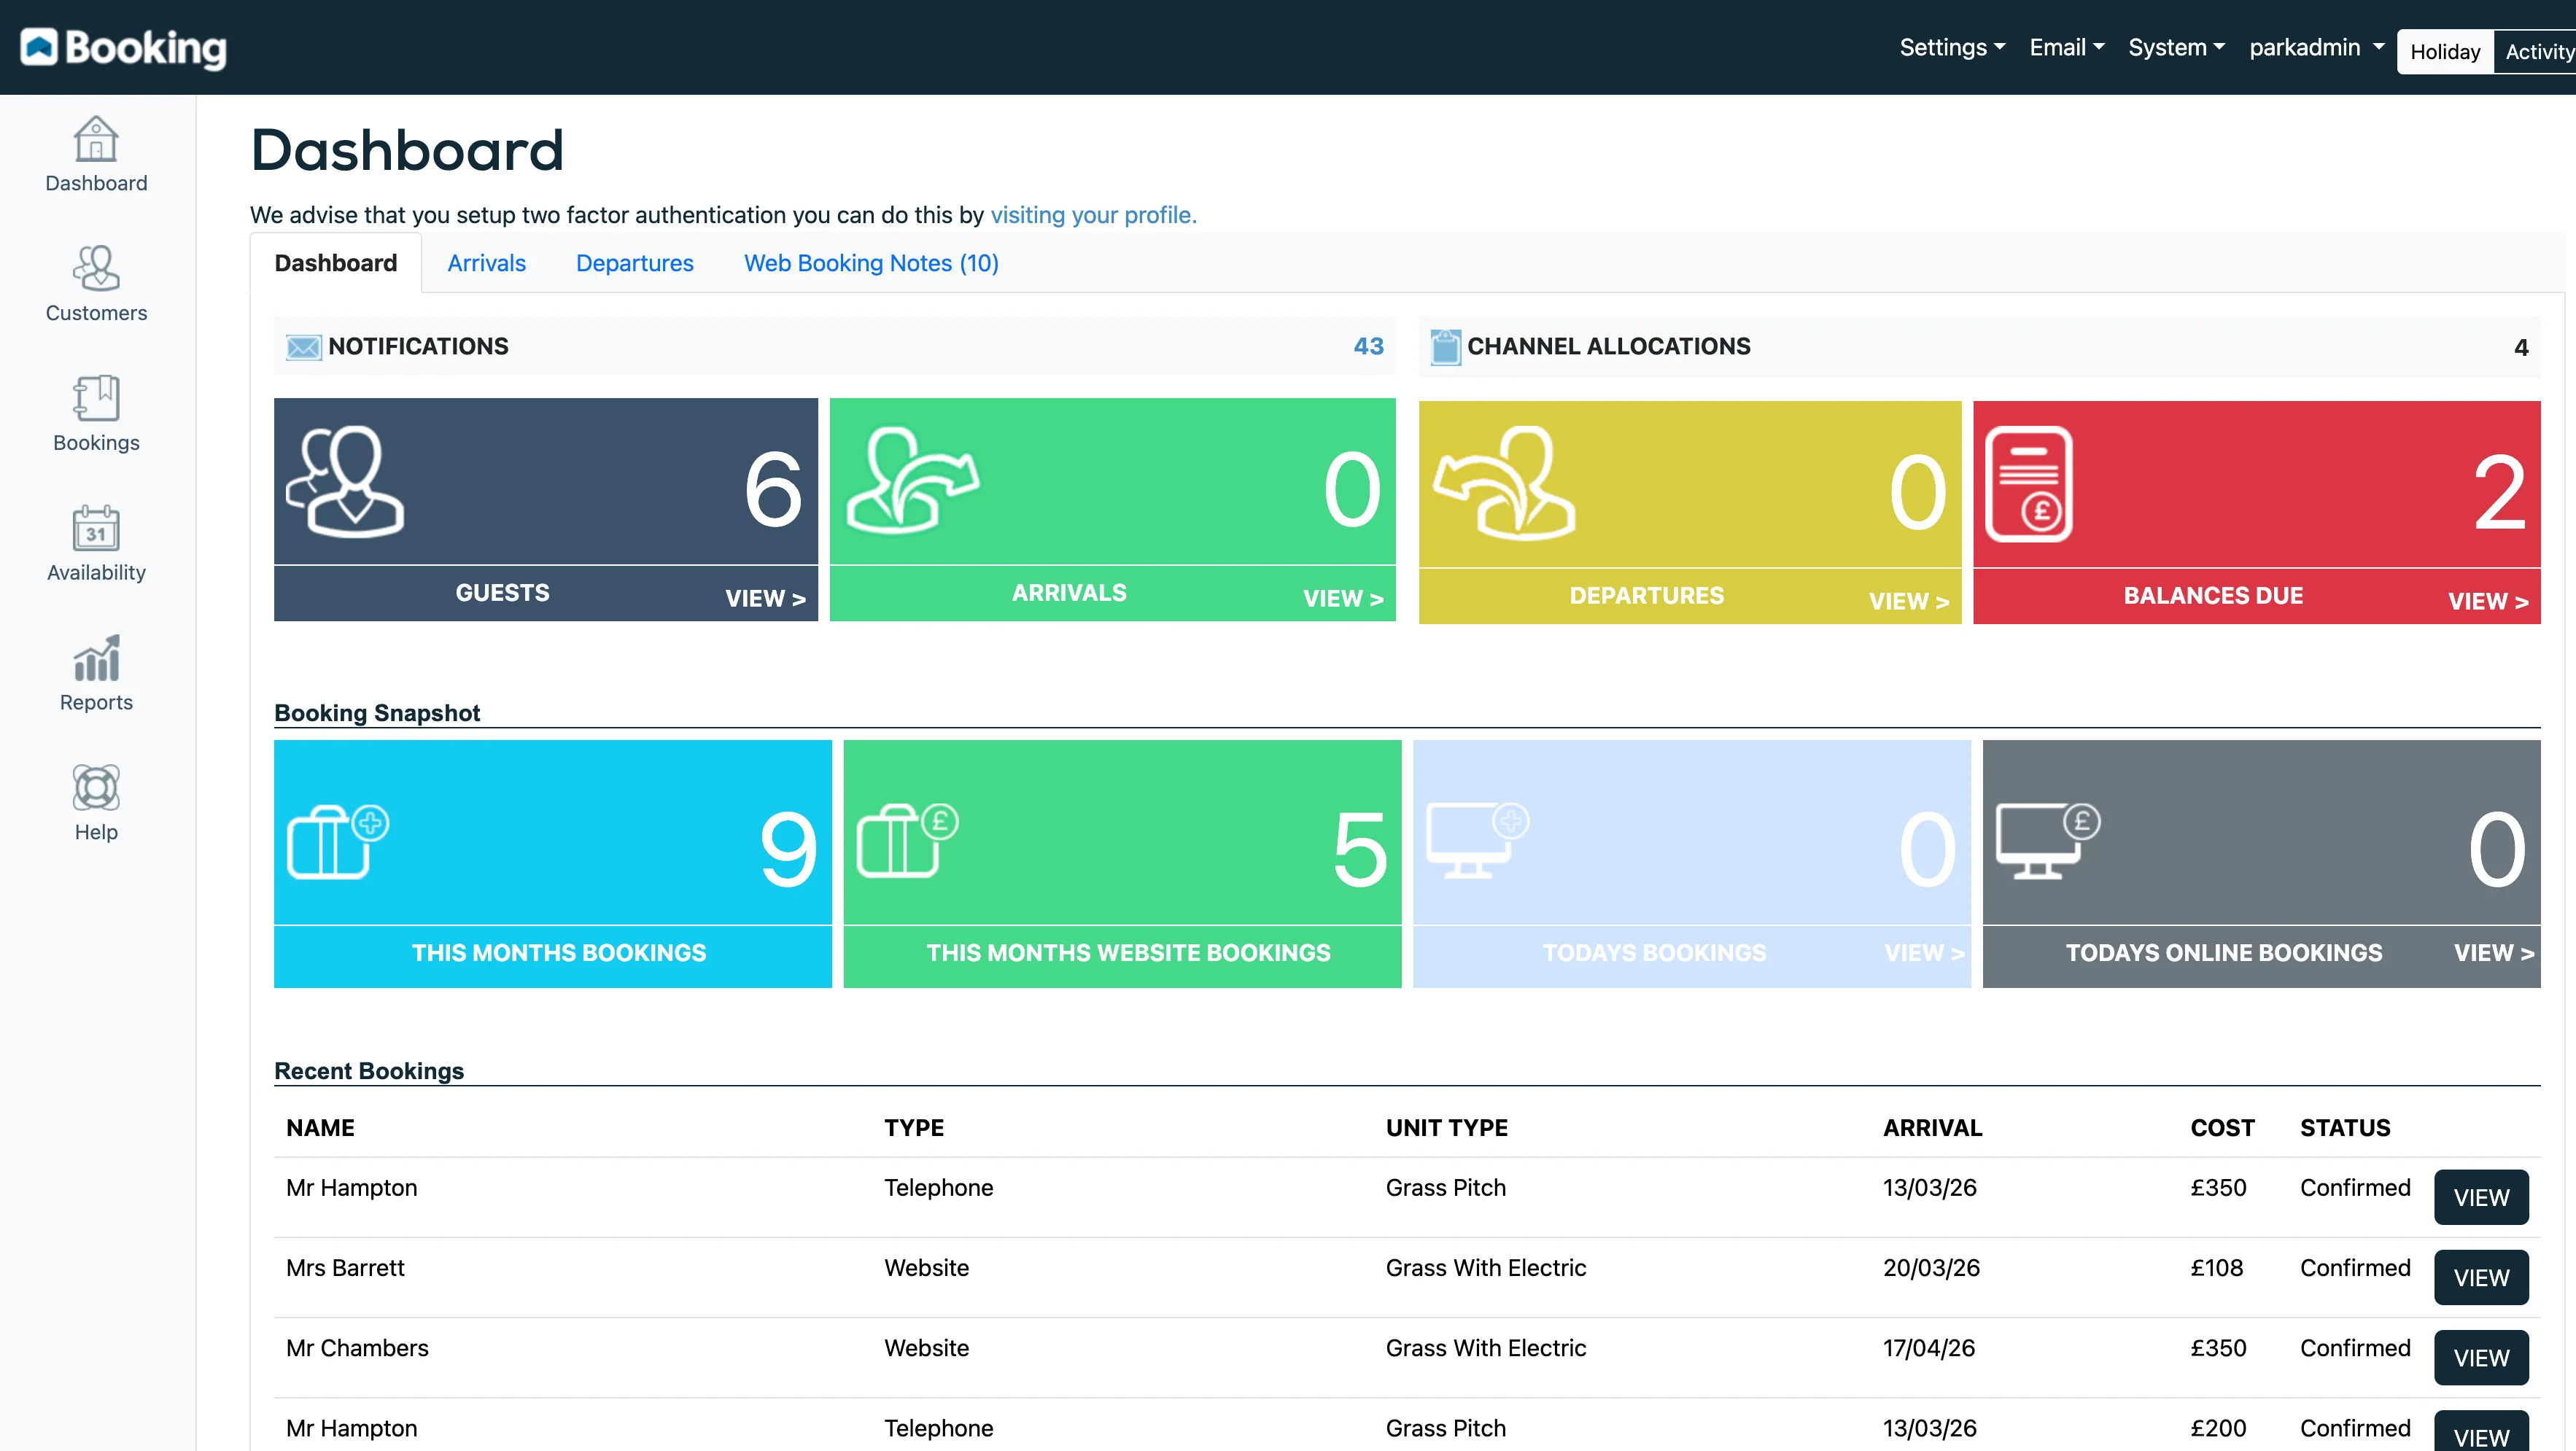Click the Booking Snapshot heading
This screenshot has height=1451, width=2576.
tap(377, 713)
